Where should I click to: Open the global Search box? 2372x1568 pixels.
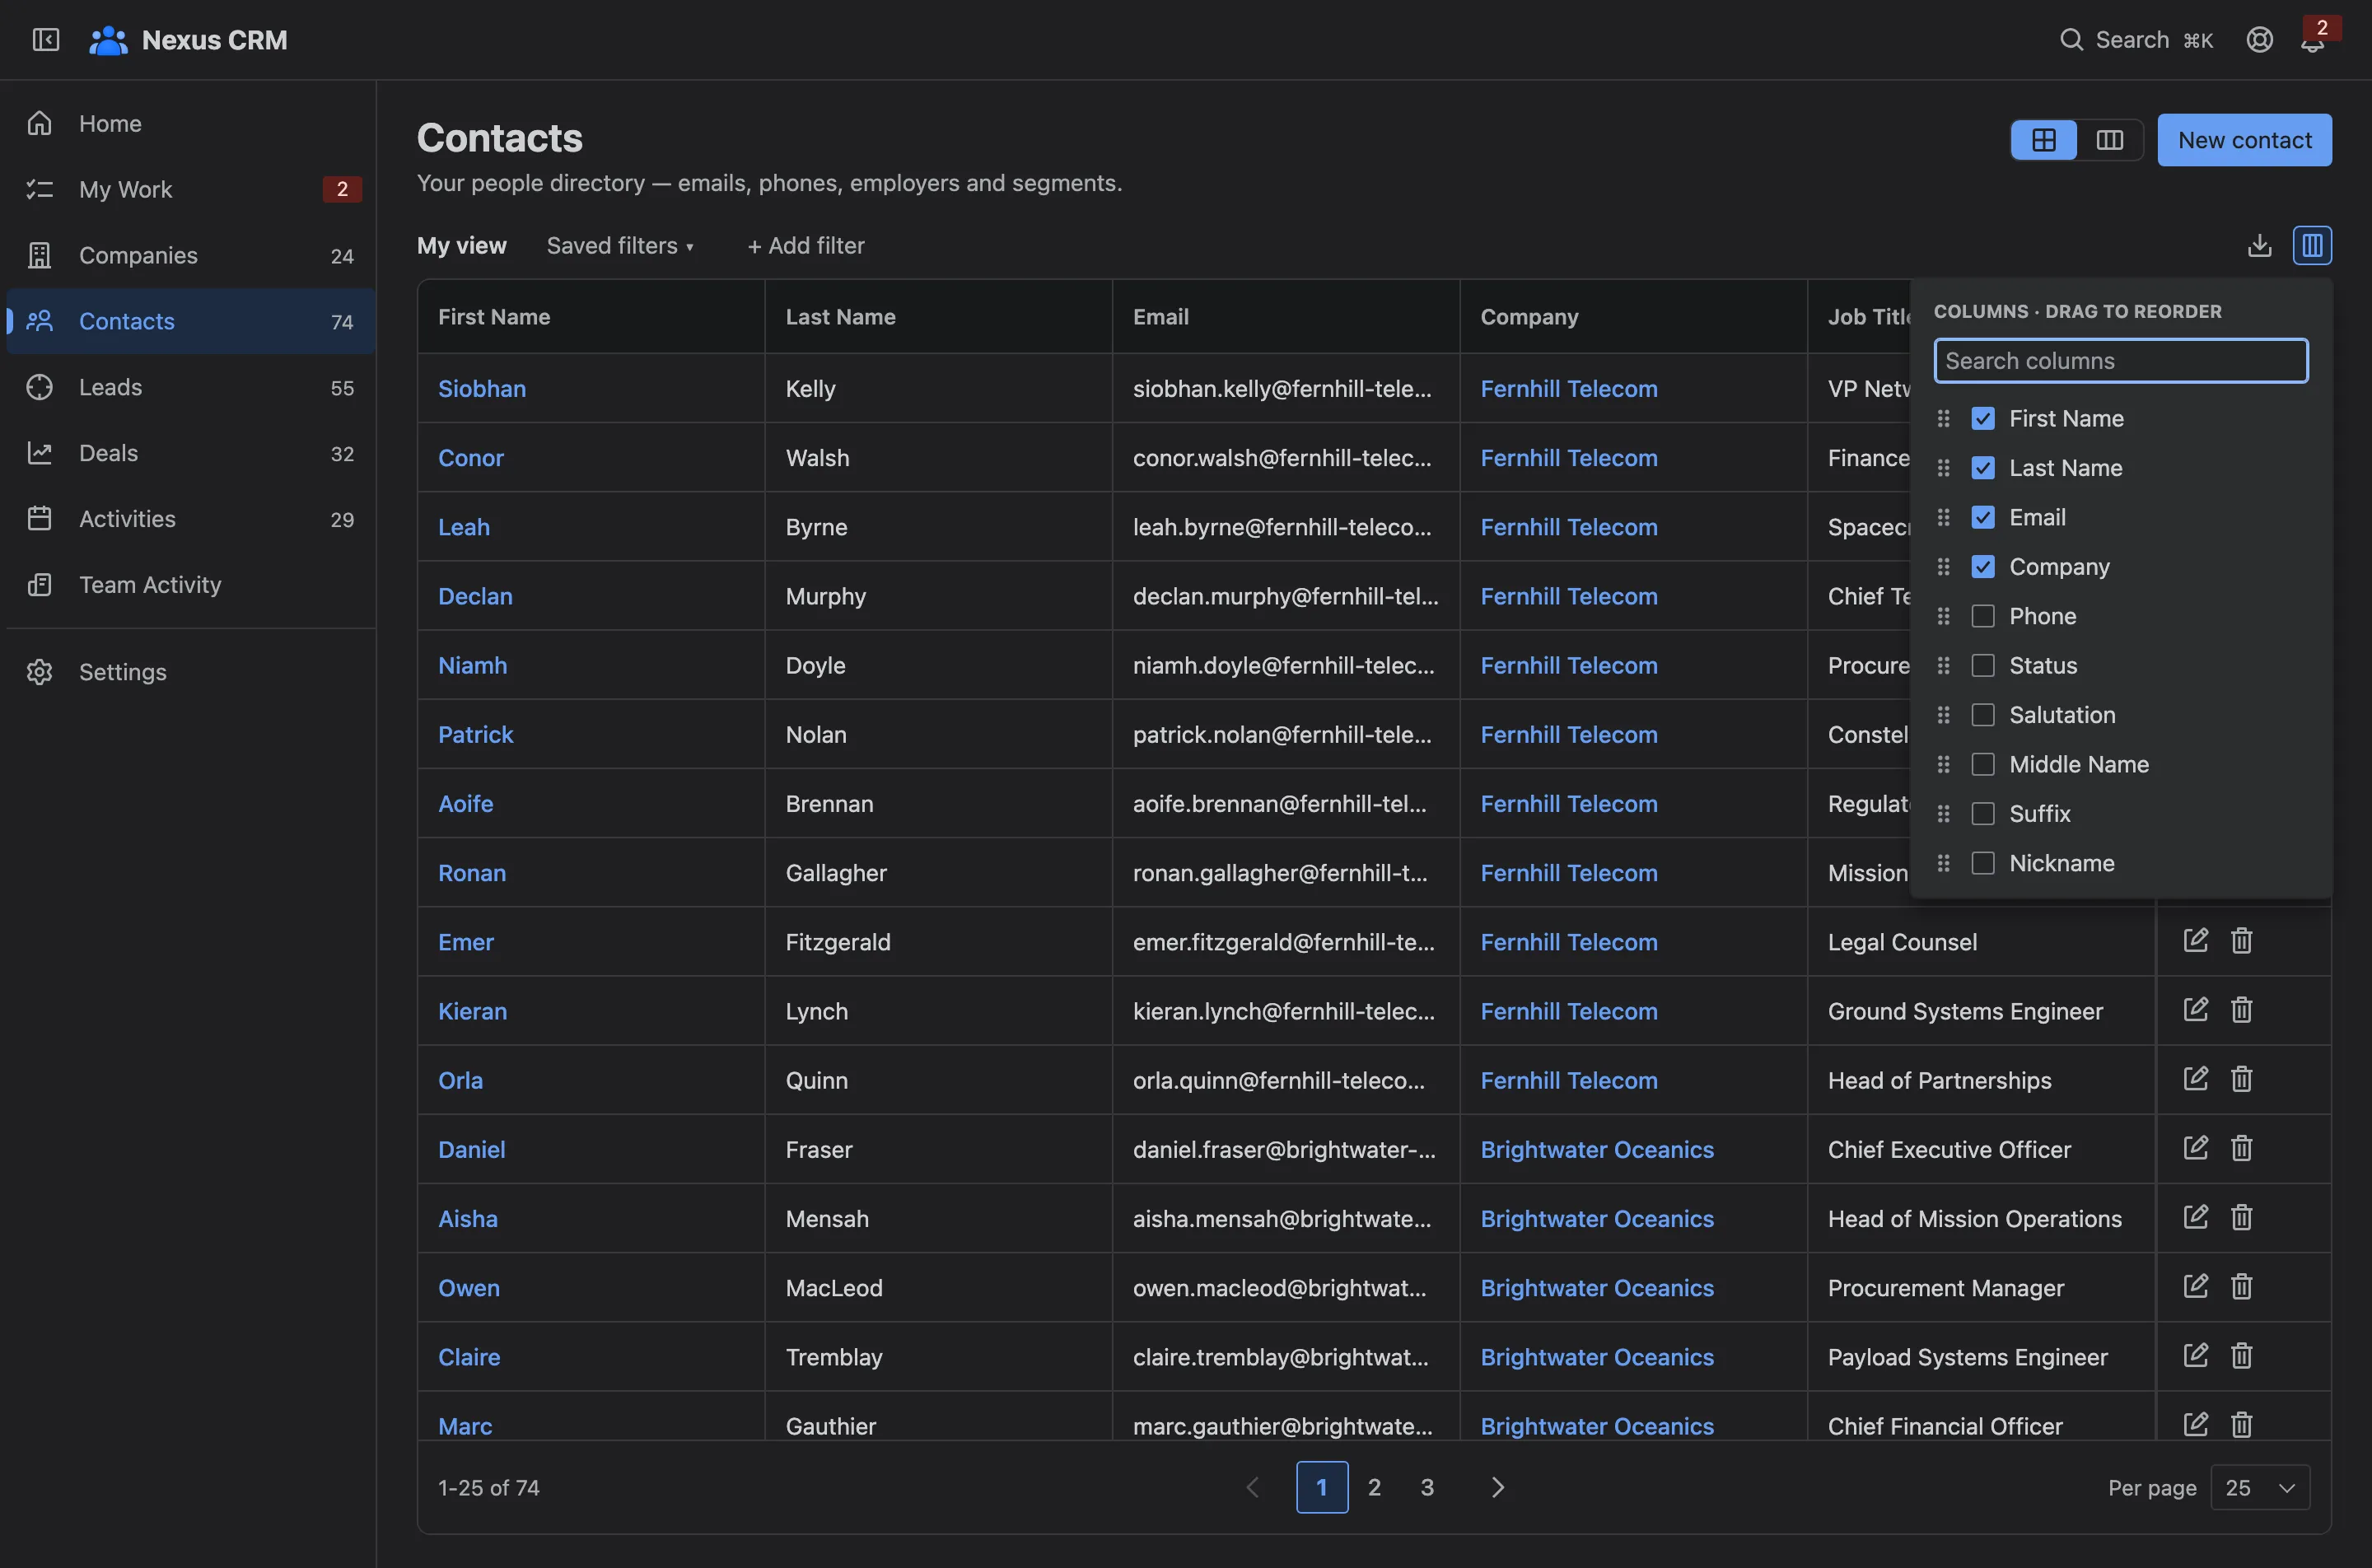coord(2137,39)
